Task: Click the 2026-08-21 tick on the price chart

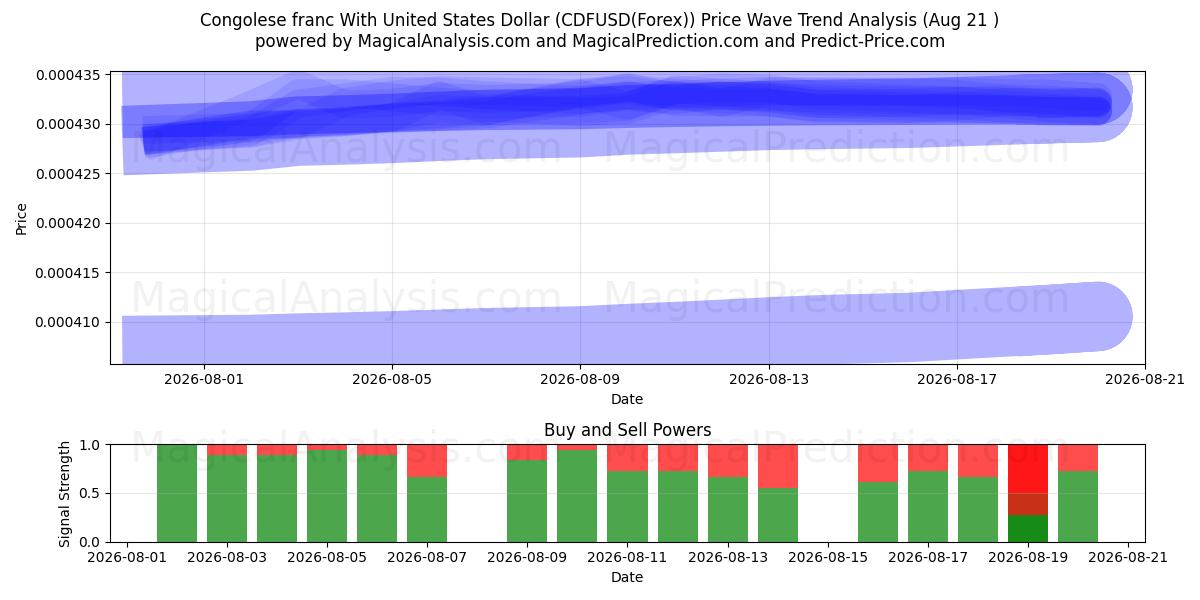Action: (1145, 380)
